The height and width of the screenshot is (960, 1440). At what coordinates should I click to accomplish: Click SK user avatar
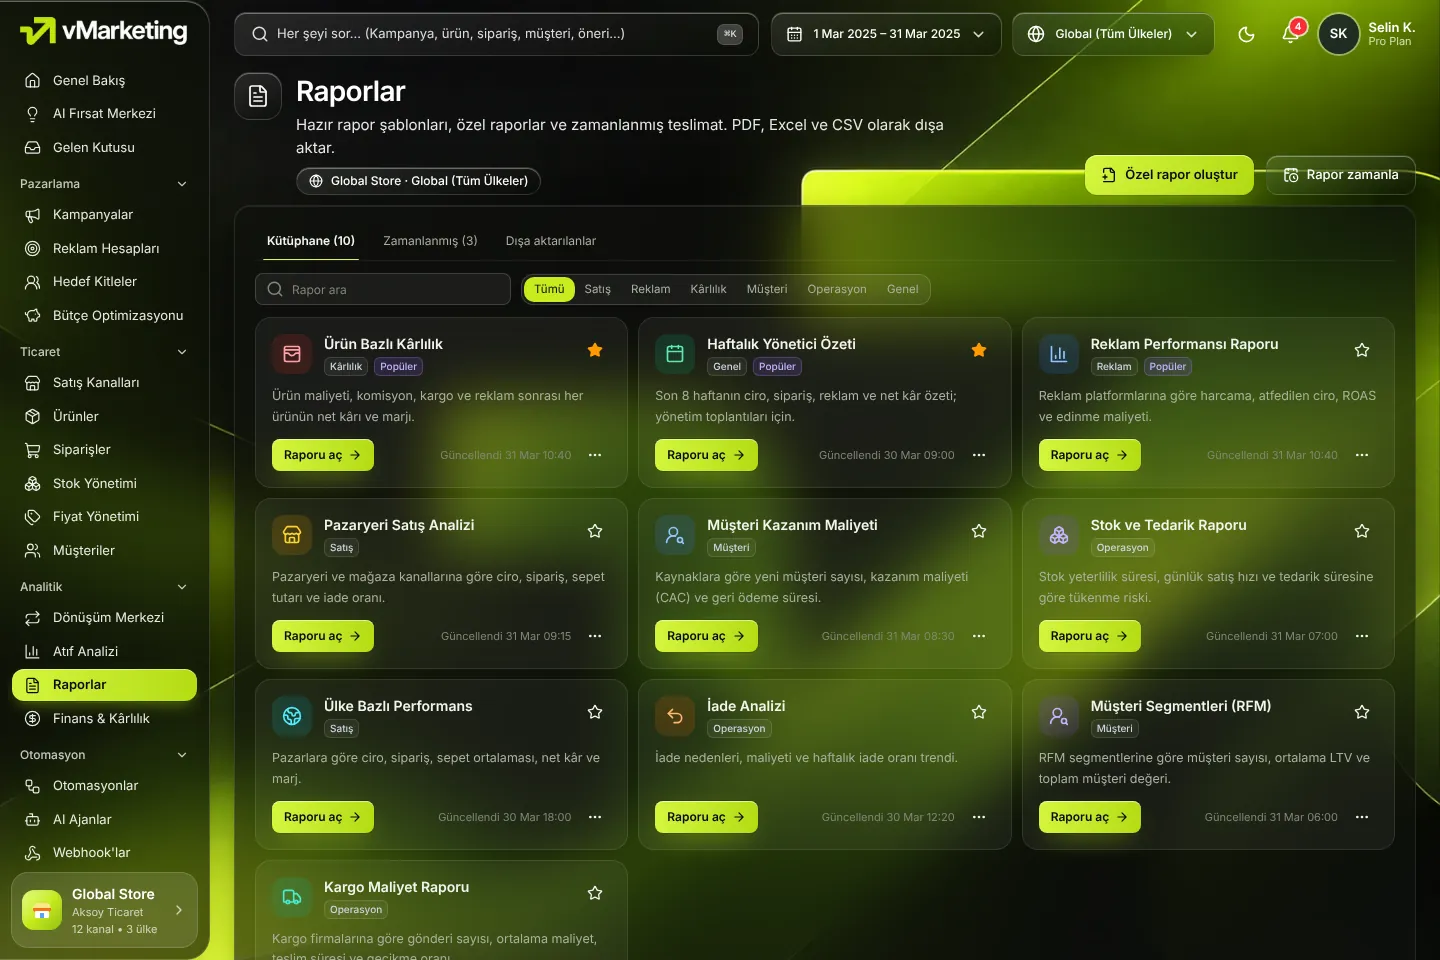point(1338,34)
